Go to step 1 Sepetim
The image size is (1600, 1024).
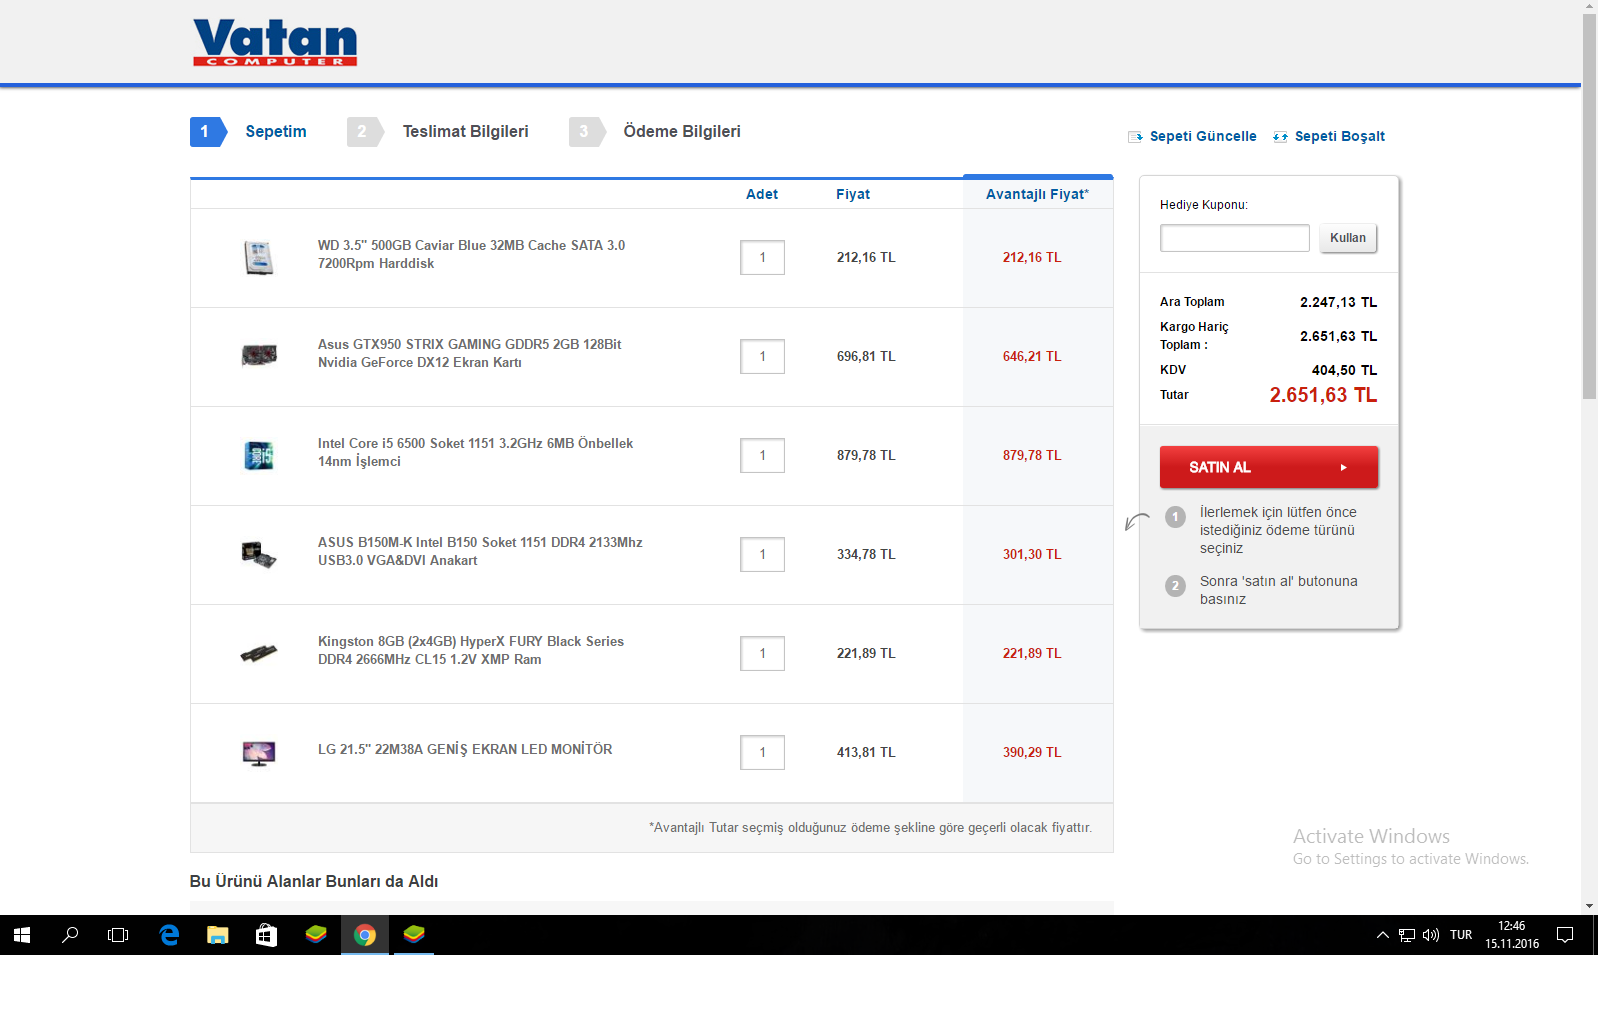tap(249, 132)
